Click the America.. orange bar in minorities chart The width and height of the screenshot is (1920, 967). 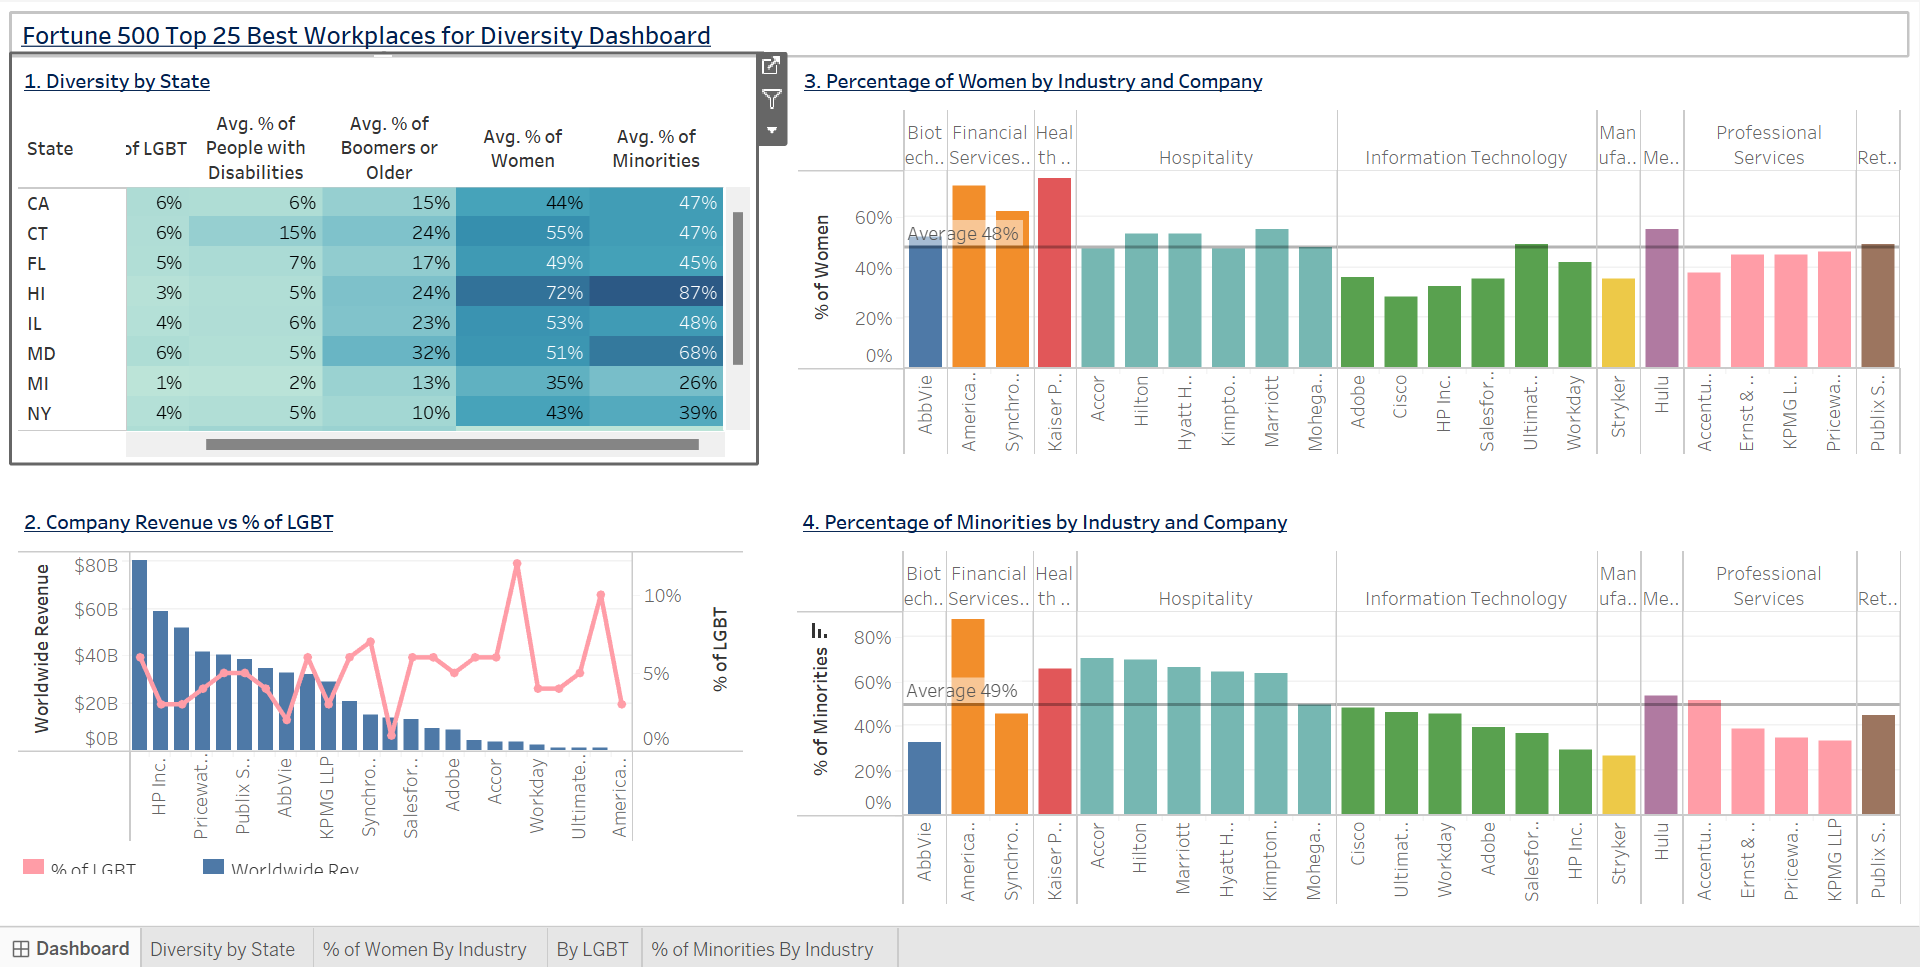point(968,716)
